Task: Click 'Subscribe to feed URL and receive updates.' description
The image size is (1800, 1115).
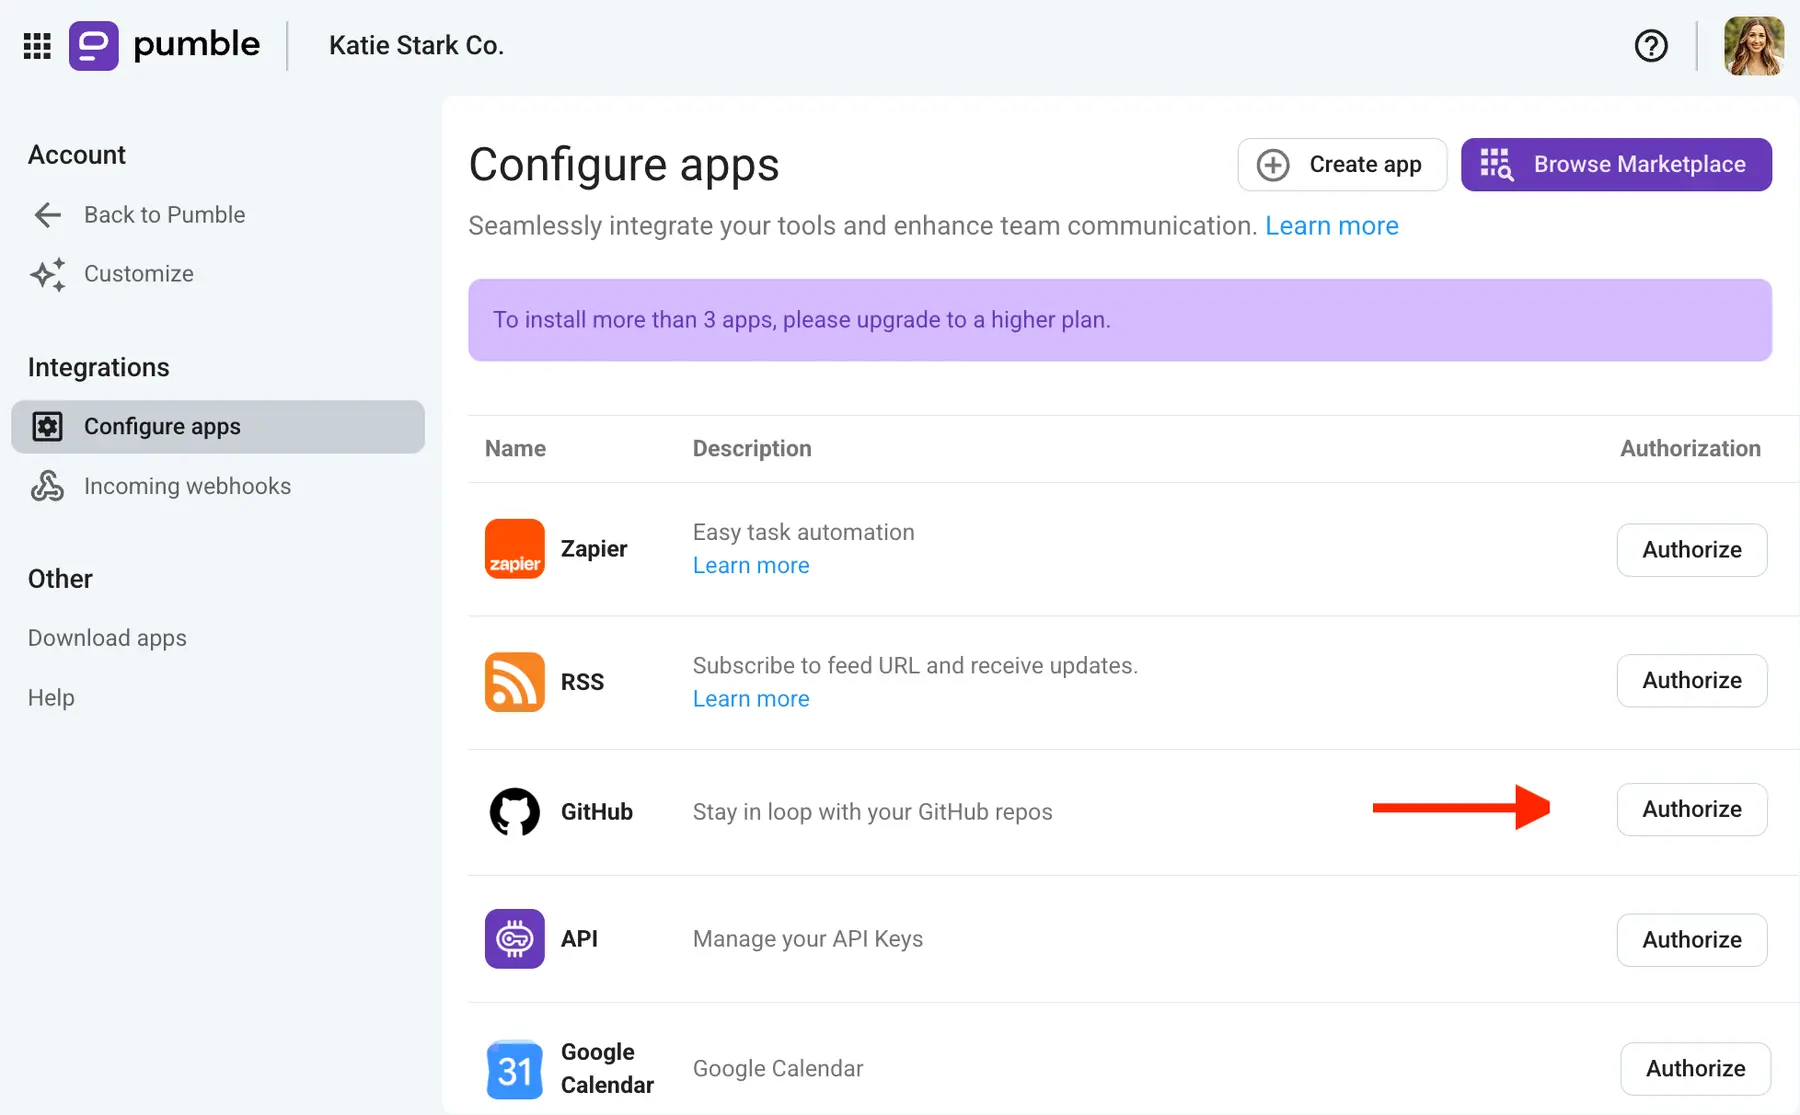Action: (x=915, y=666)
